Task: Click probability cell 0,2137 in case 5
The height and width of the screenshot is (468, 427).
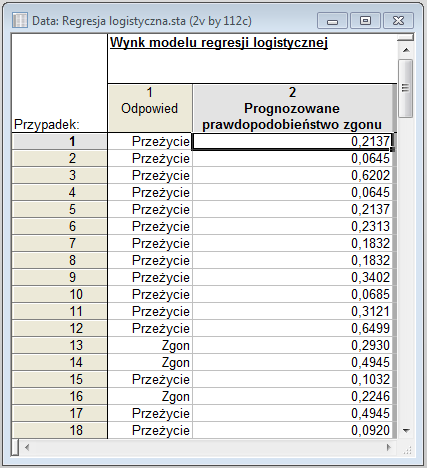Action: click(x=292, y=209)
